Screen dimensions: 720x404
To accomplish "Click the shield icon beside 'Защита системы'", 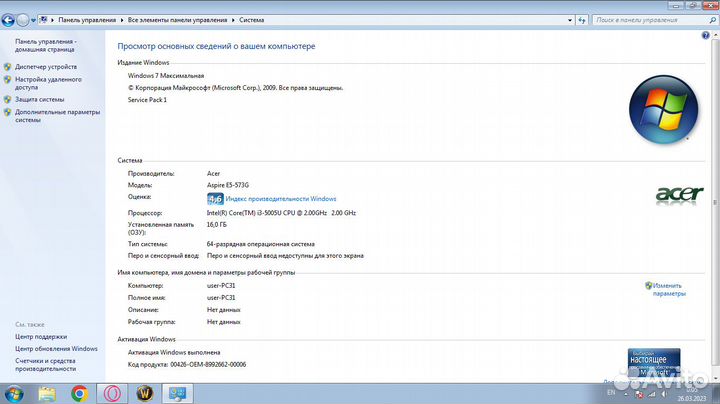I will click(x=7, y=99).
